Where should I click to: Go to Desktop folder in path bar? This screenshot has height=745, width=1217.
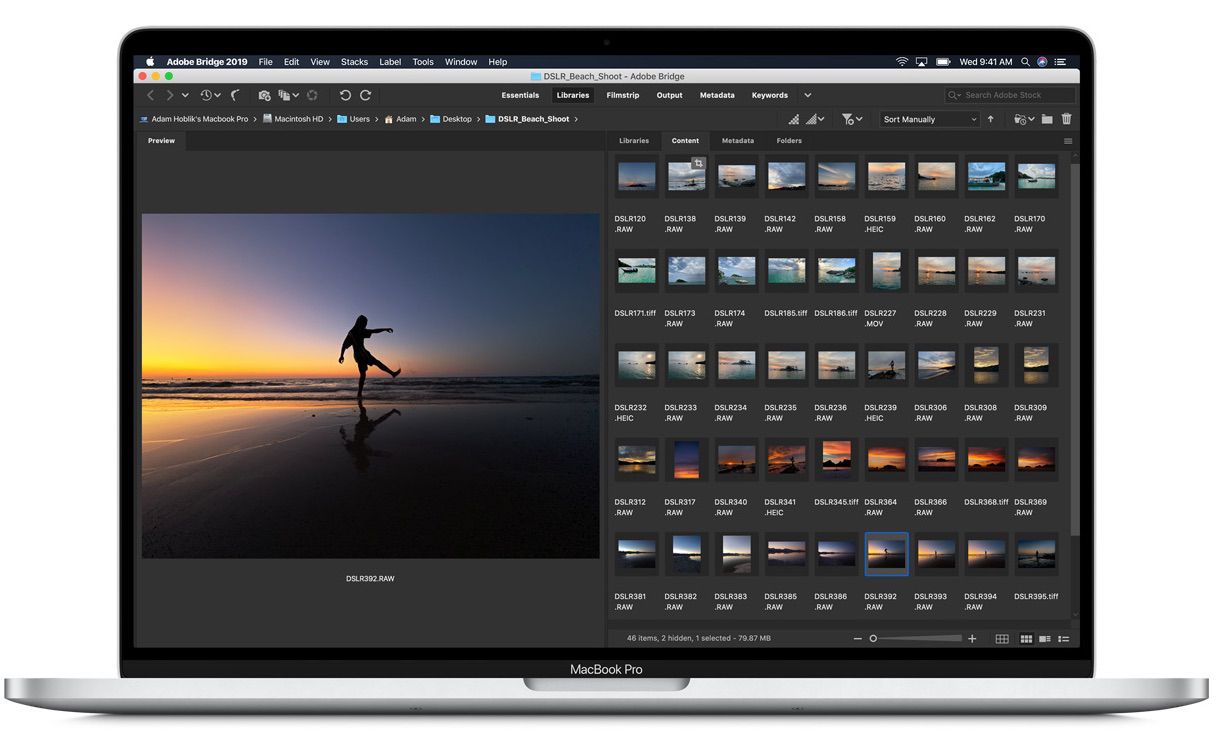[457, 119]
